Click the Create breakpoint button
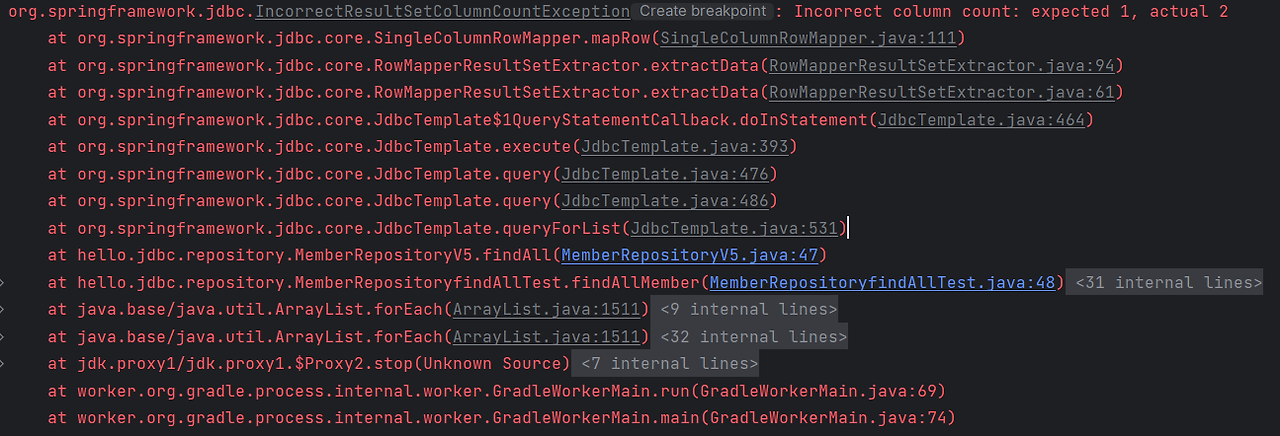The width and height of the screenshot is (1280, 436). coord(703,12)
